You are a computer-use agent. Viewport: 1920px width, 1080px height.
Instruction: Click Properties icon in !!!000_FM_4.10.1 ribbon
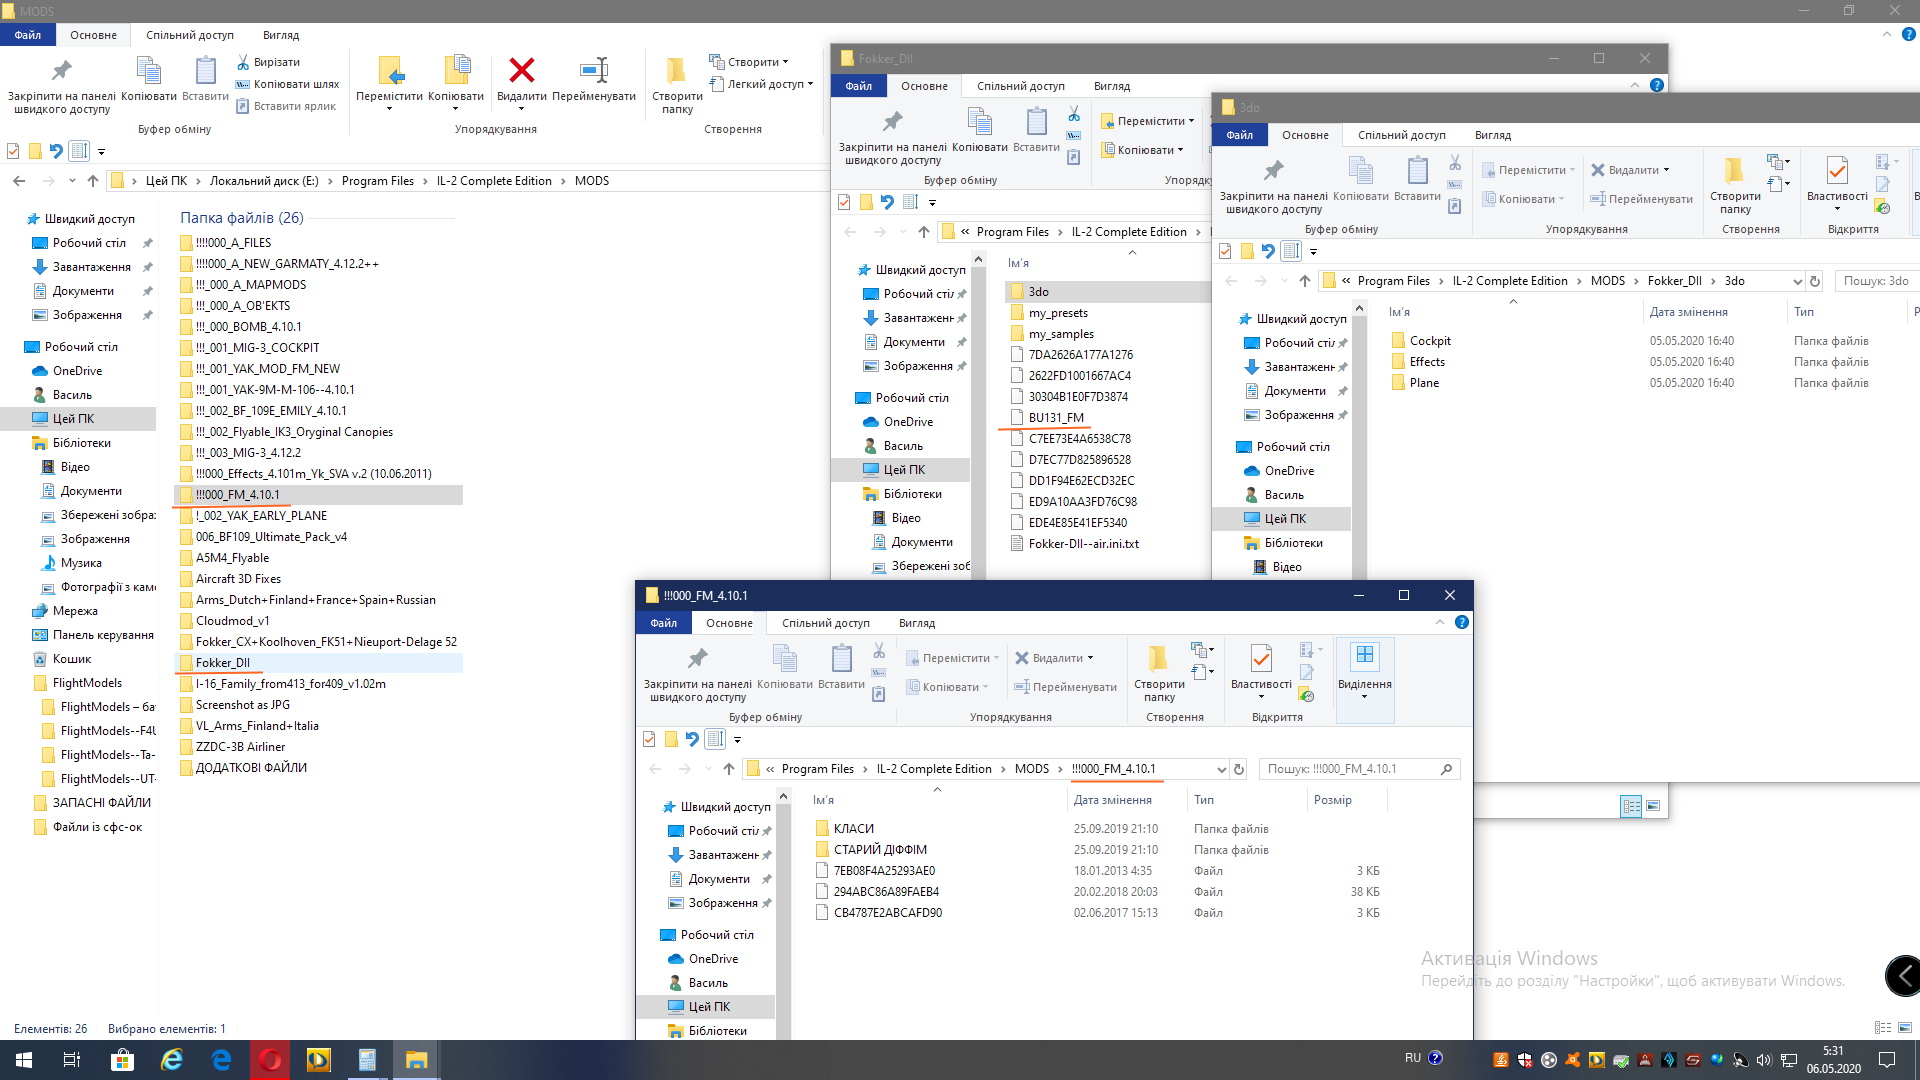[1261, 659]
